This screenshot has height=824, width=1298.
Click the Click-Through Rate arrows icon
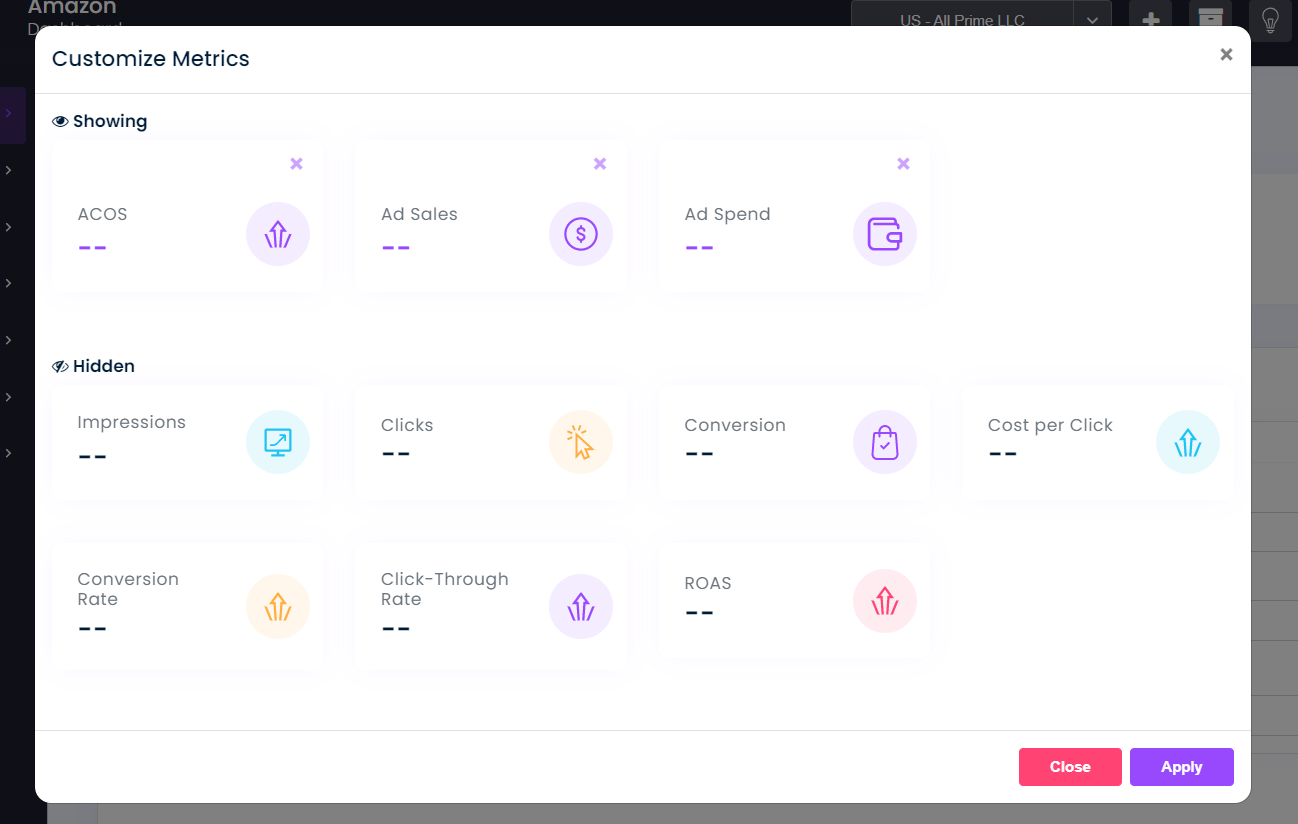click(x=581, y=606)
